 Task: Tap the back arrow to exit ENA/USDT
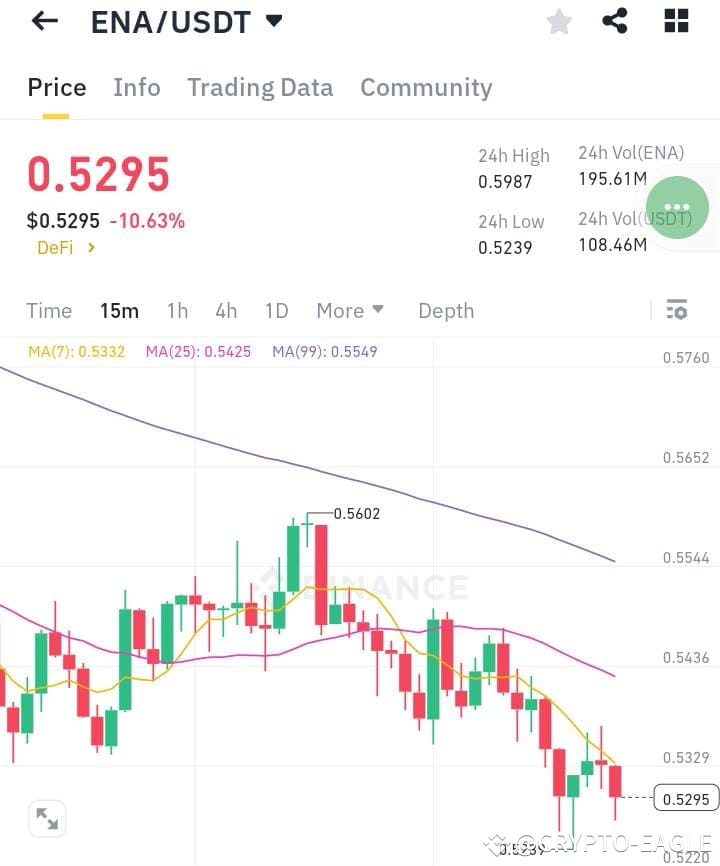pyautogui.click(x=44, y=20)
